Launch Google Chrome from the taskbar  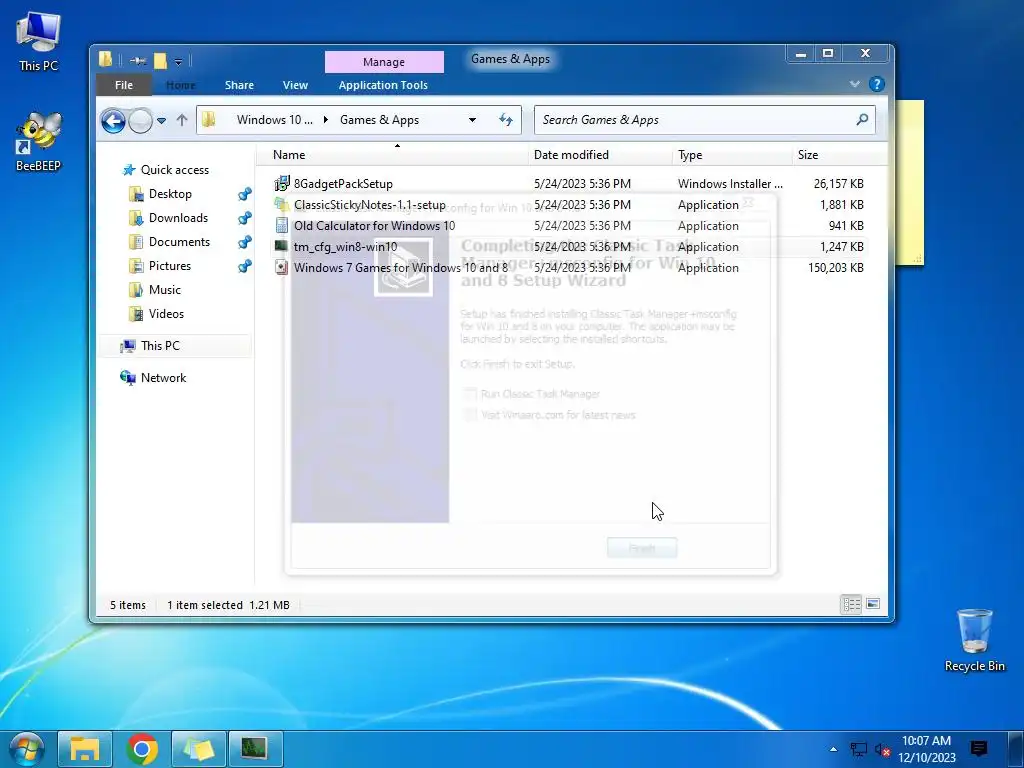[142, 749]
